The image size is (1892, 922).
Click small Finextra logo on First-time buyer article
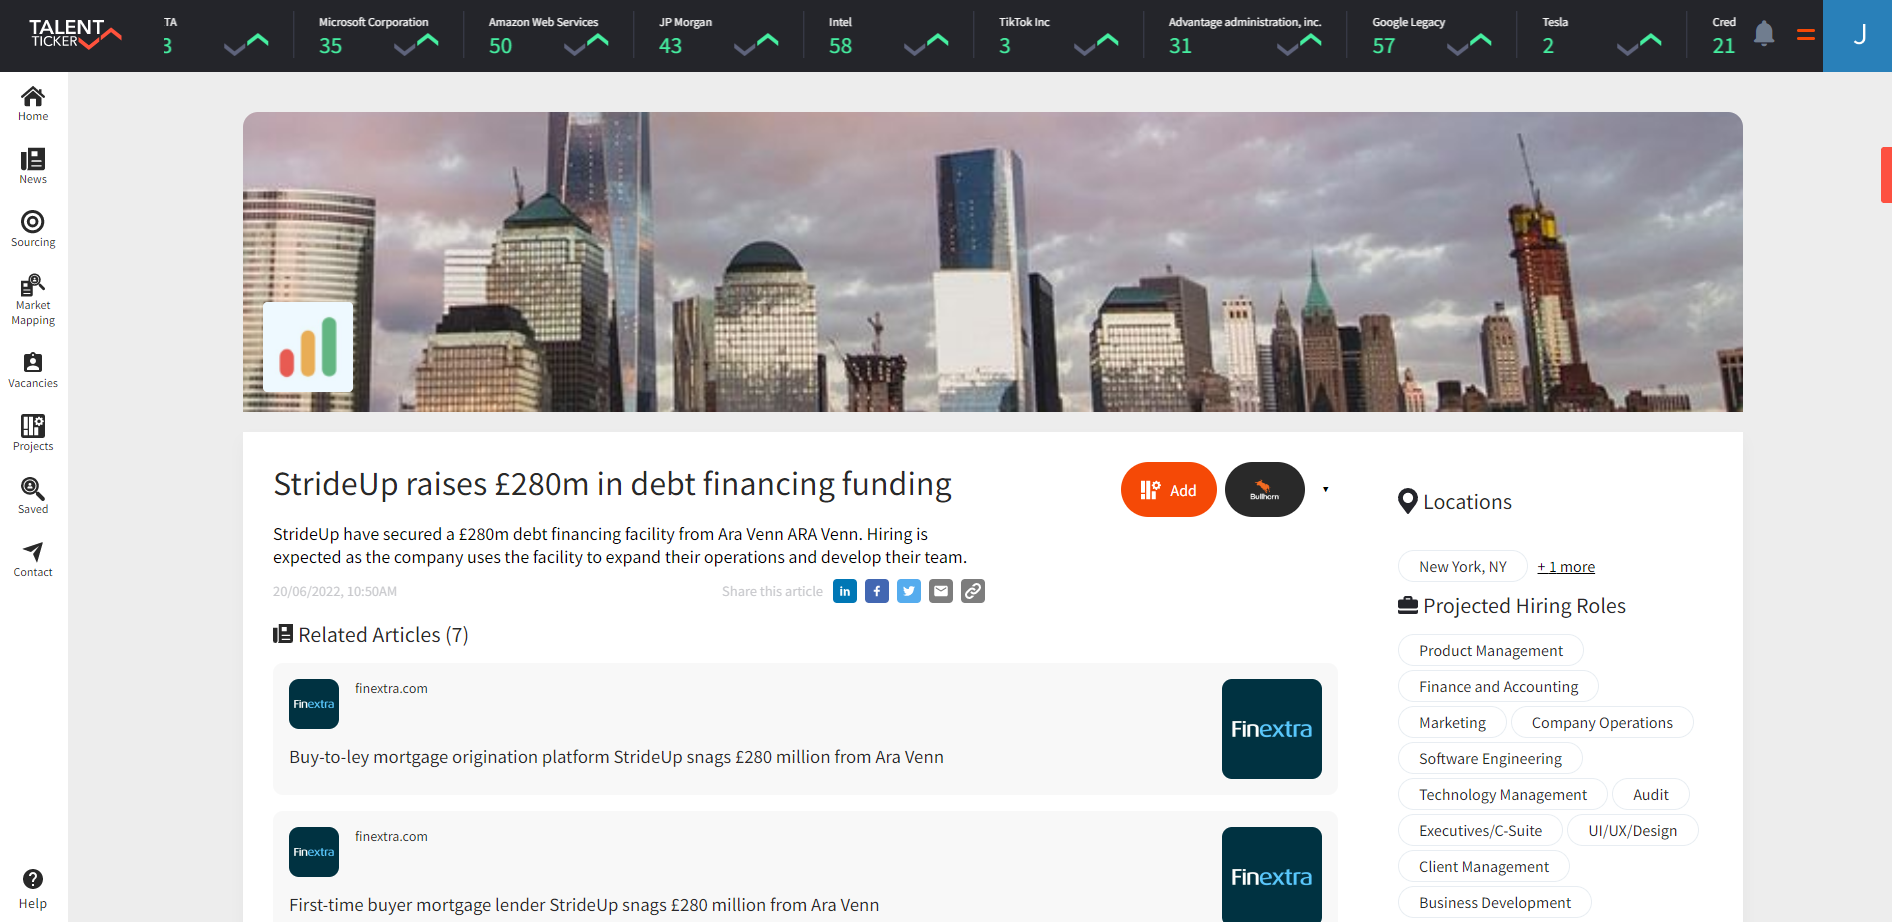[x=314, y=852]
